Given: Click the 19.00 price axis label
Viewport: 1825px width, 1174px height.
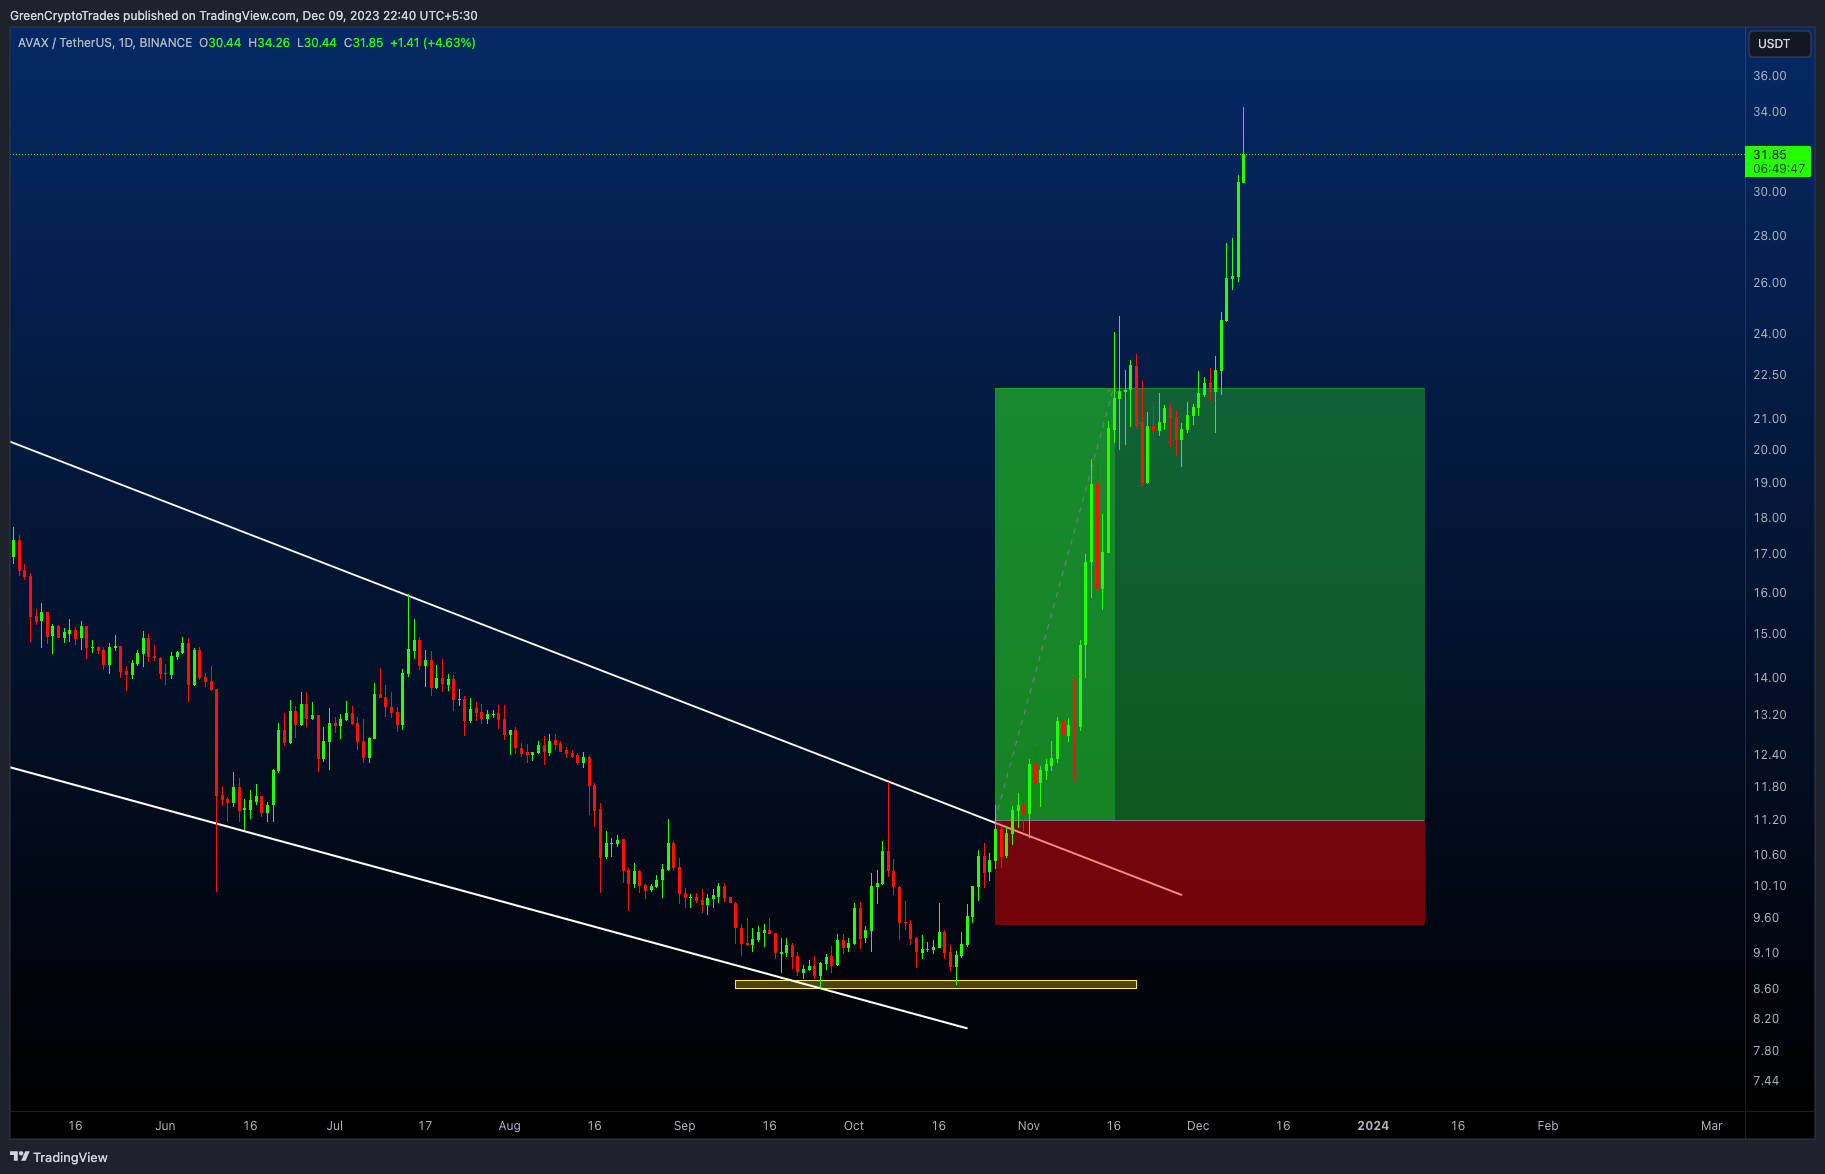Looking at the screenshot, I should point(1769,483).
